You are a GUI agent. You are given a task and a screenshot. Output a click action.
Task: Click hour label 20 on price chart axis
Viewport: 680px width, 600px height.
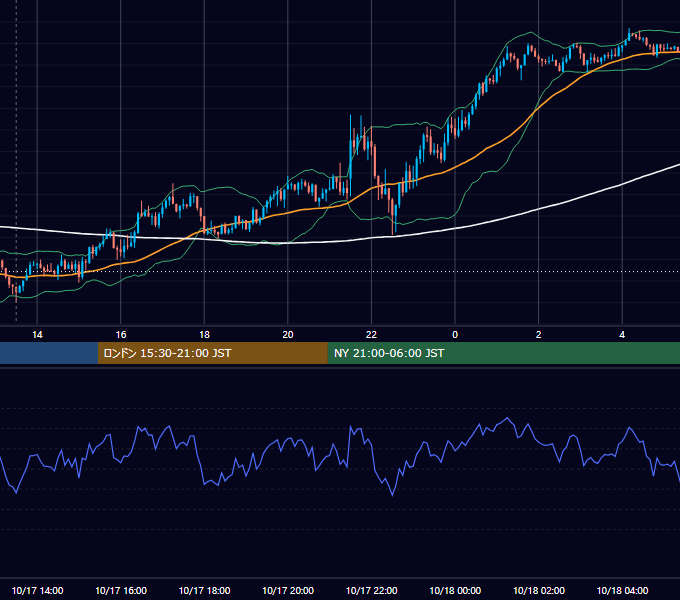(x=288, y=335)
